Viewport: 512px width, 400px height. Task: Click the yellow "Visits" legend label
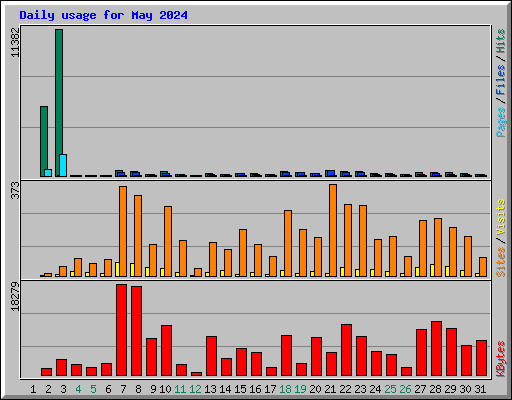[x=501, y=217]
